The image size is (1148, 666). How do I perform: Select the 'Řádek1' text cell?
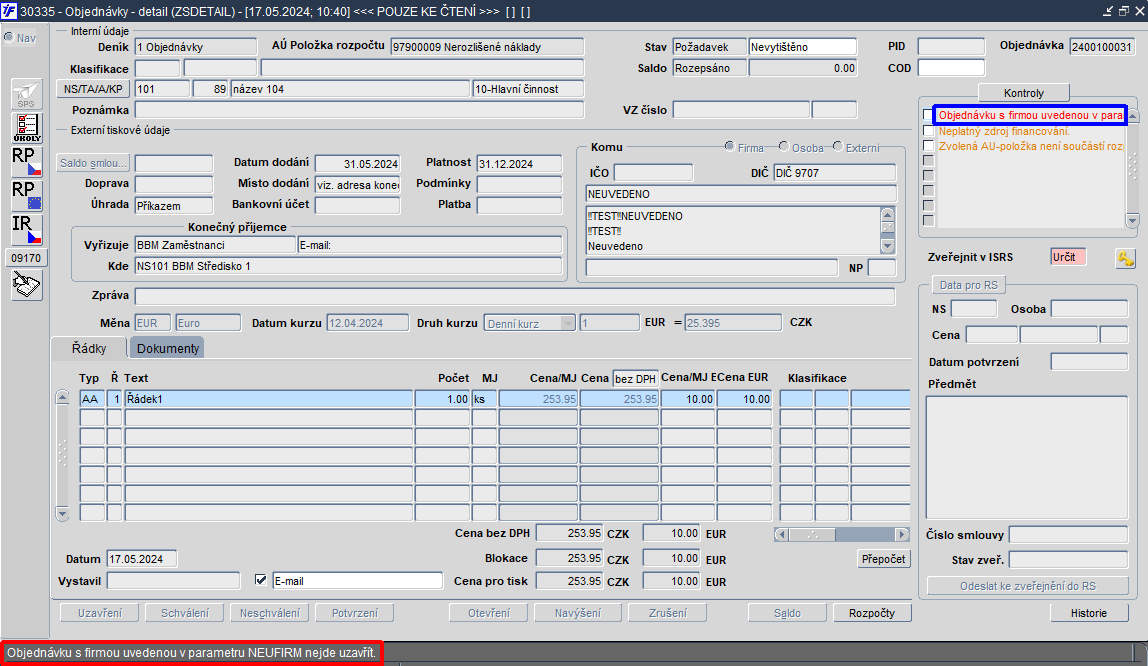[x=269, y=399]
